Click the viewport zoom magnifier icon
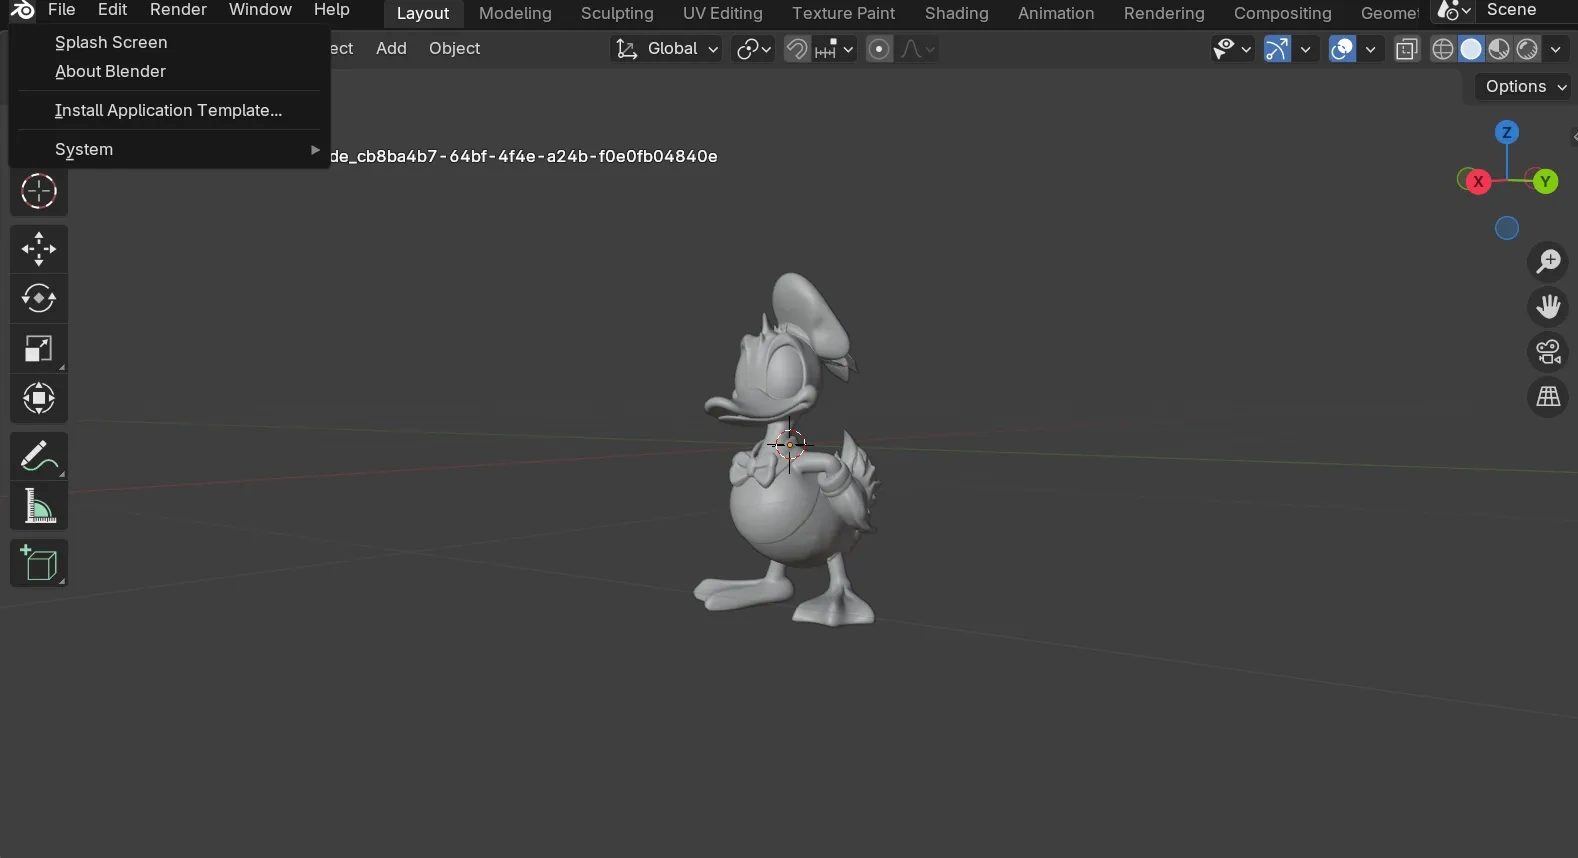Image resolution: width=1578 pixels, height=858 pixels. click(1548, 262)
